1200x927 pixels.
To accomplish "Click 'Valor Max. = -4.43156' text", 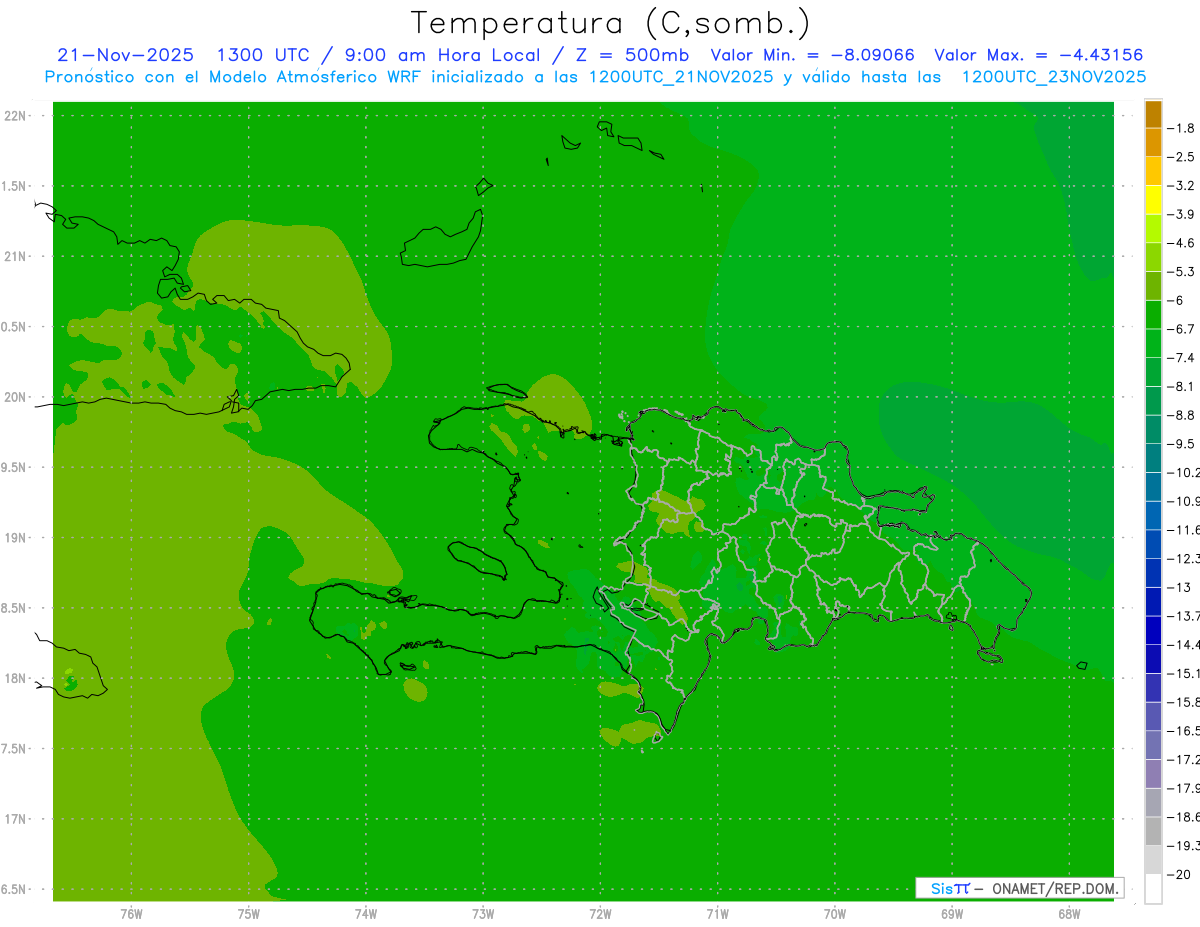I will 1038,55.
